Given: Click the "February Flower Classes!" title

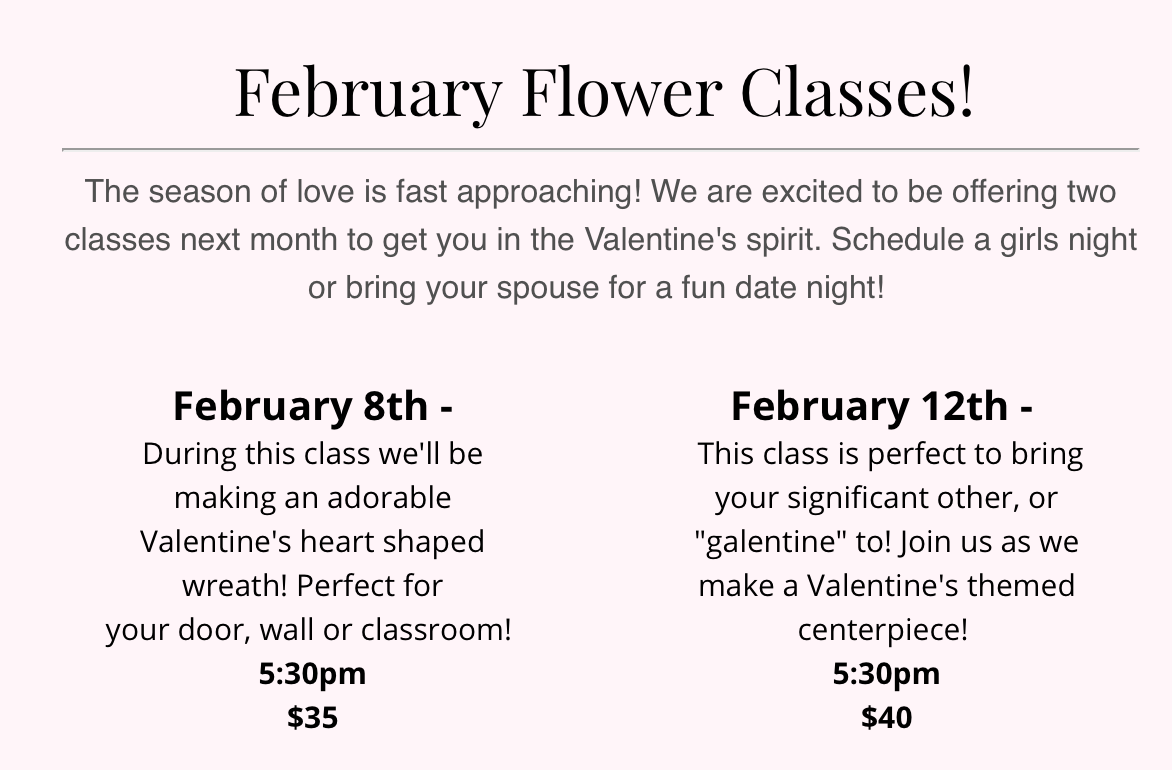Looking at the screenshot, I should click(x=603, y=91).
